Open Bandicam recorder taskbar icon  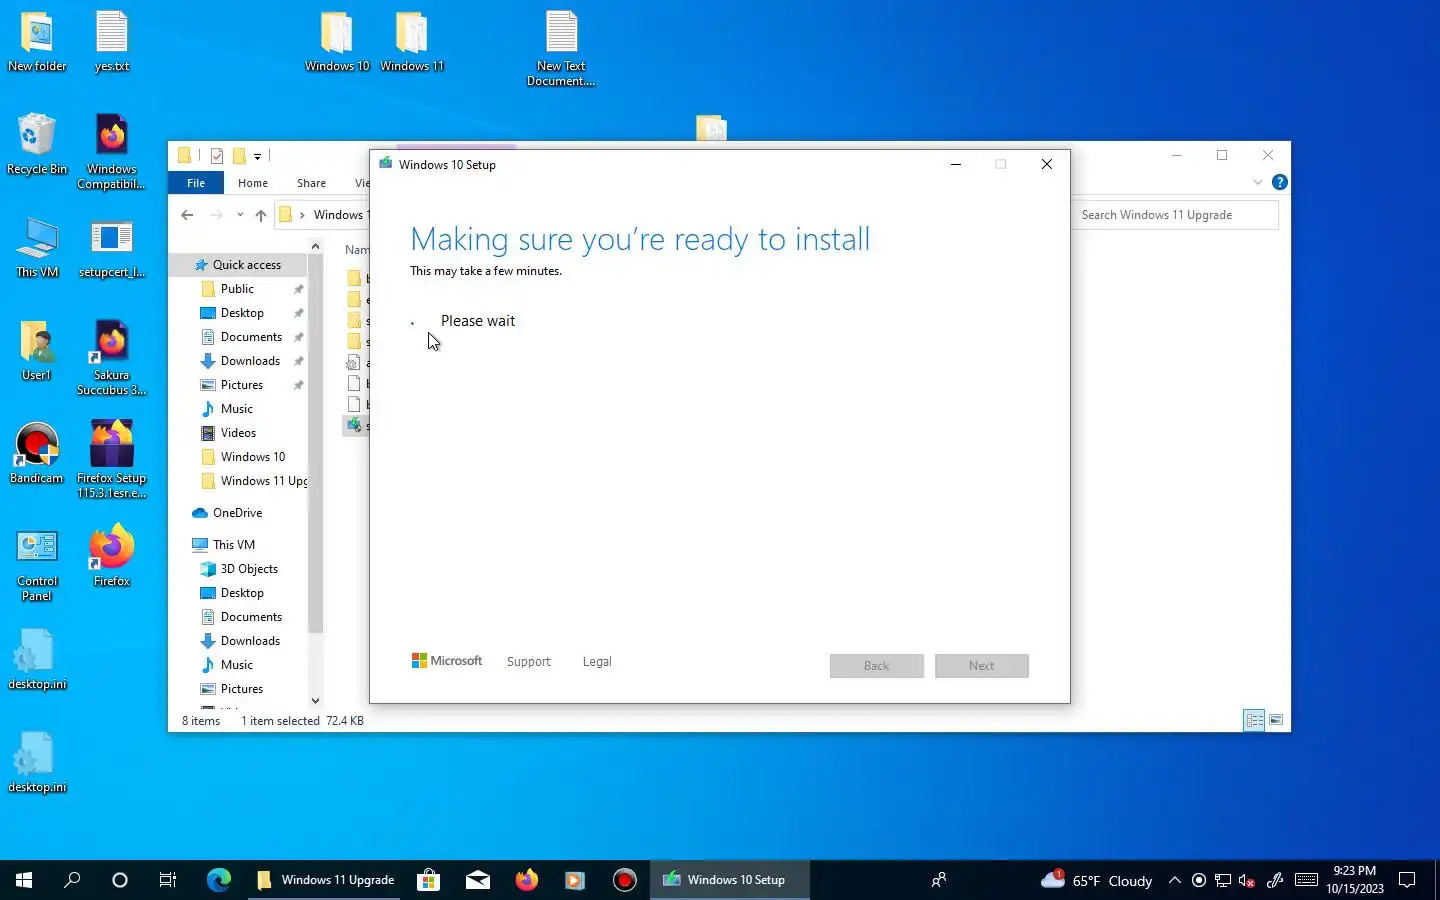pyautogui.click(x=625, y=880)
